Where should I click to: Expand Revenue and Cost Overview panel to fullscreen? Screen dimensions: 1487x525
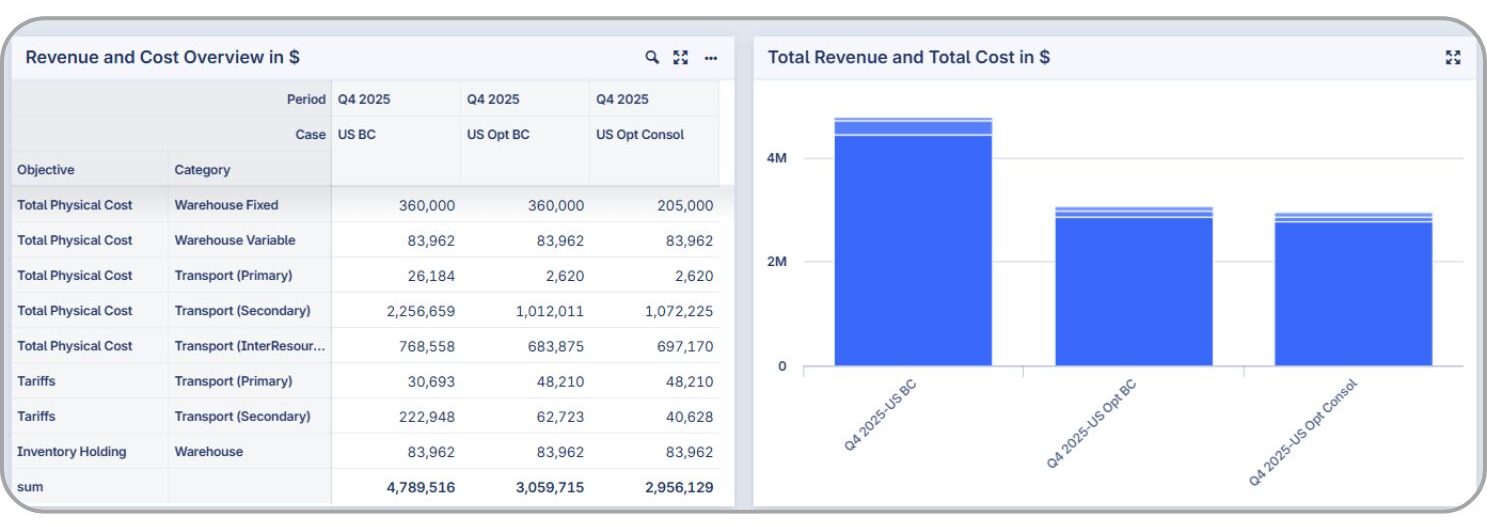(x=681, y=58)
